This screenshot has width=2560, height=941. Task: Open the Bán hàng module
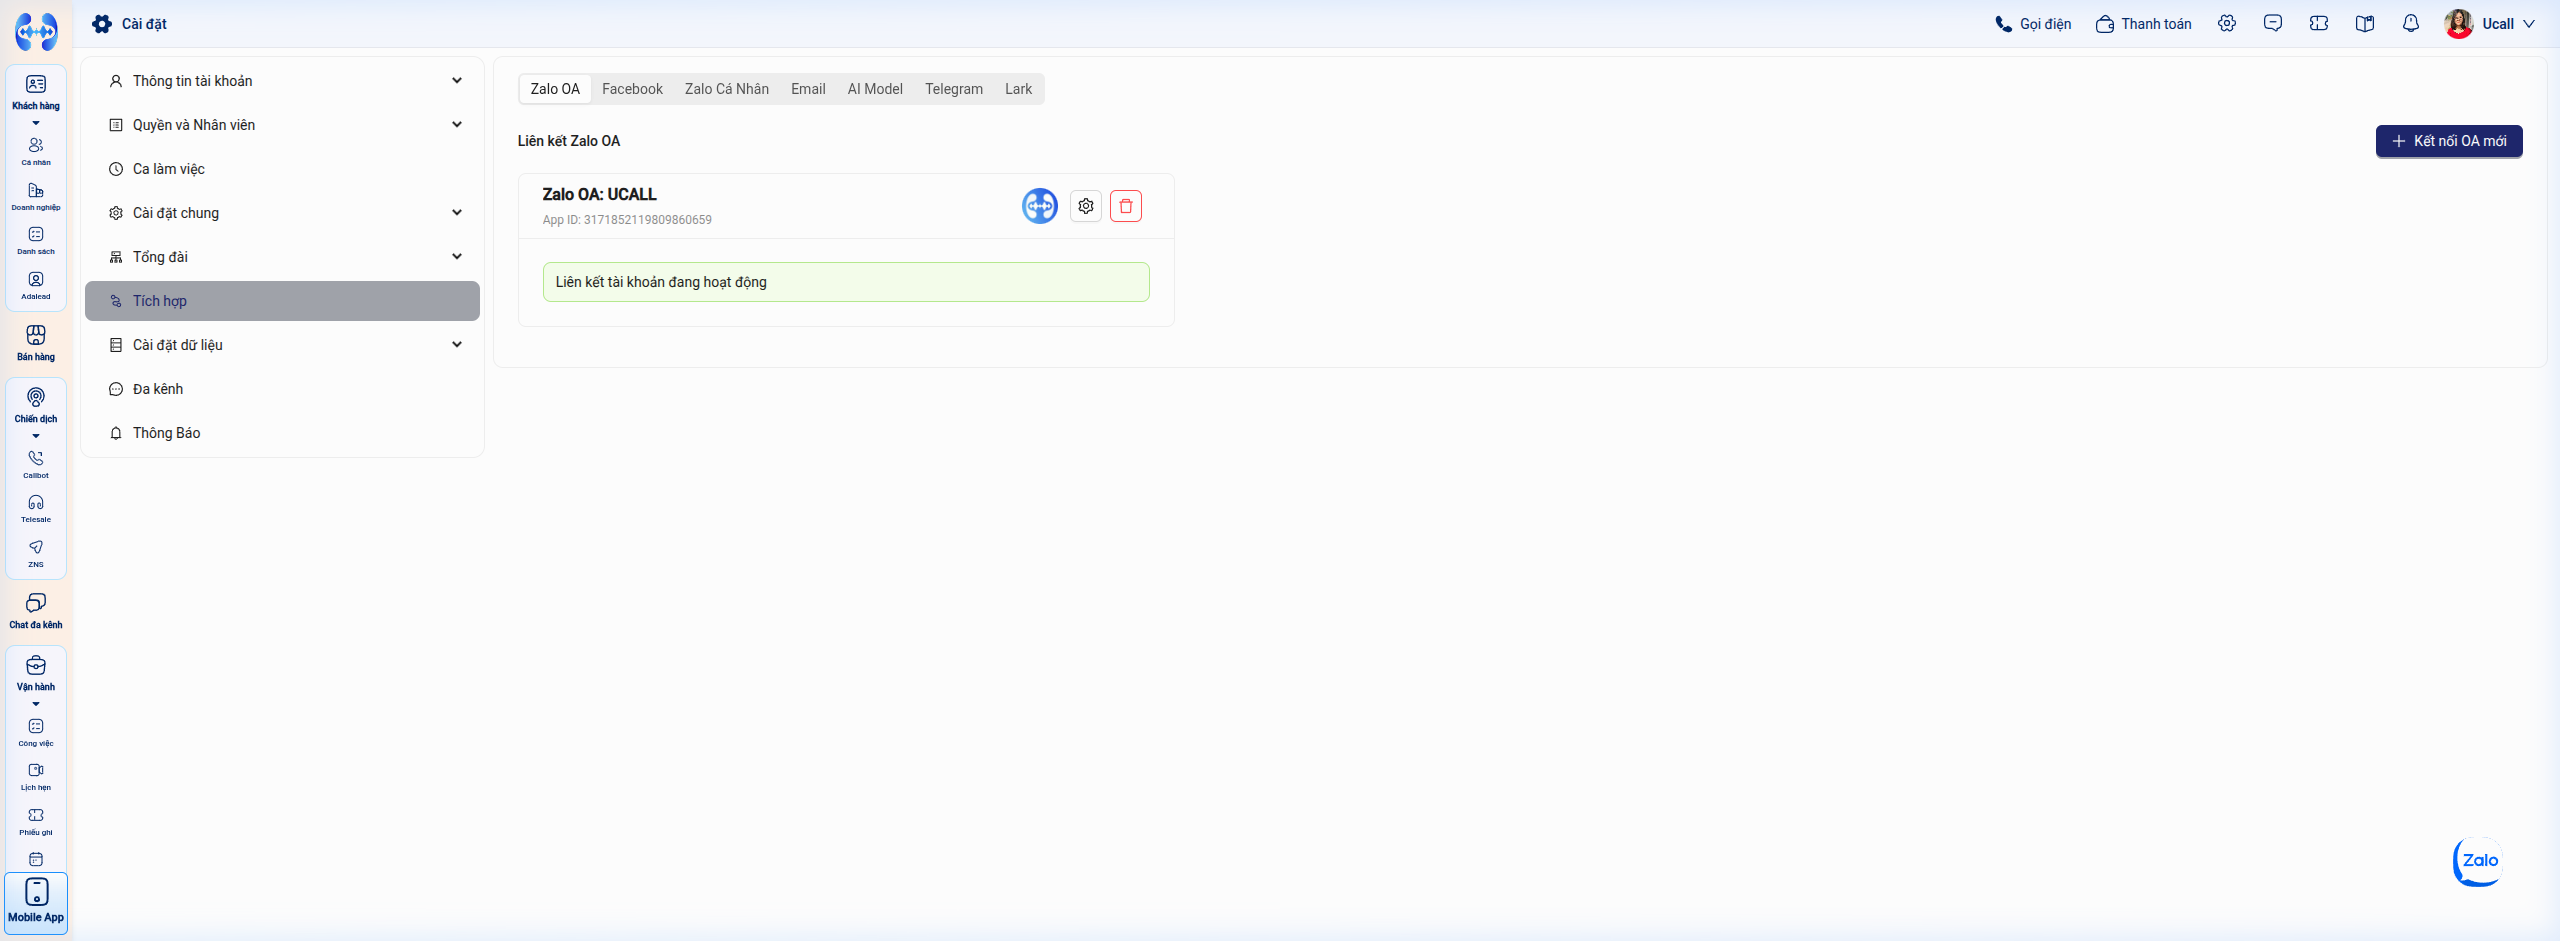click(36, 343)
